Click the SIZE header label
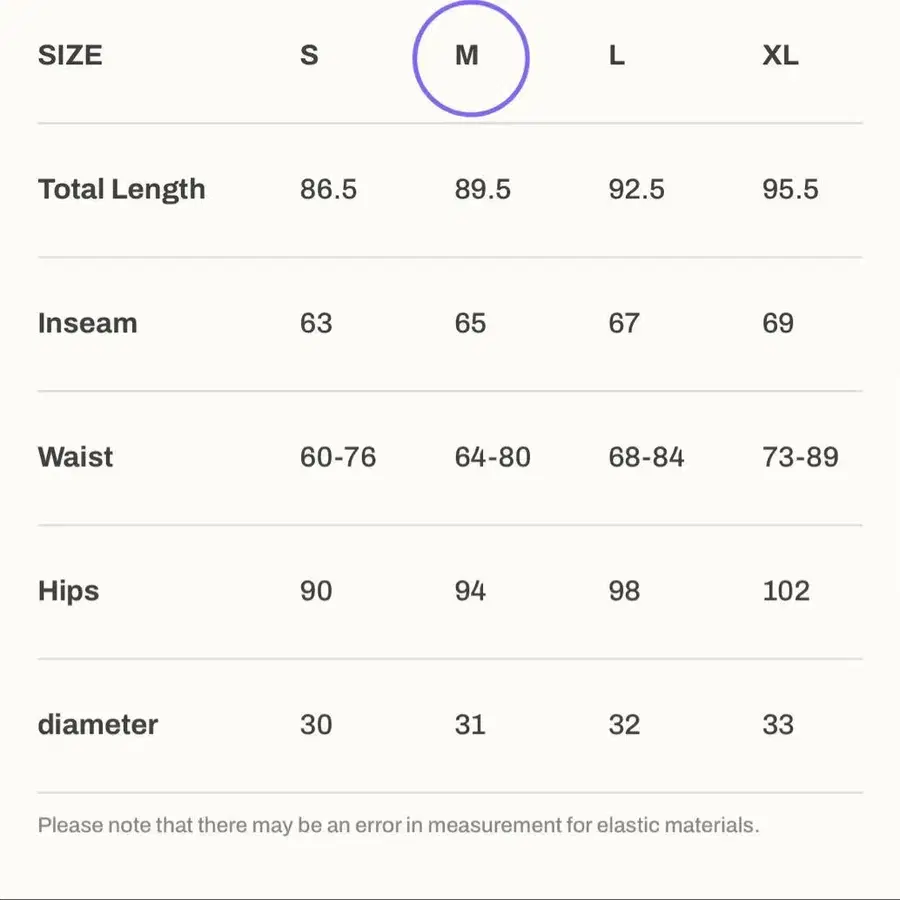Viewport: 900px width, 900px height. point(70,56)
